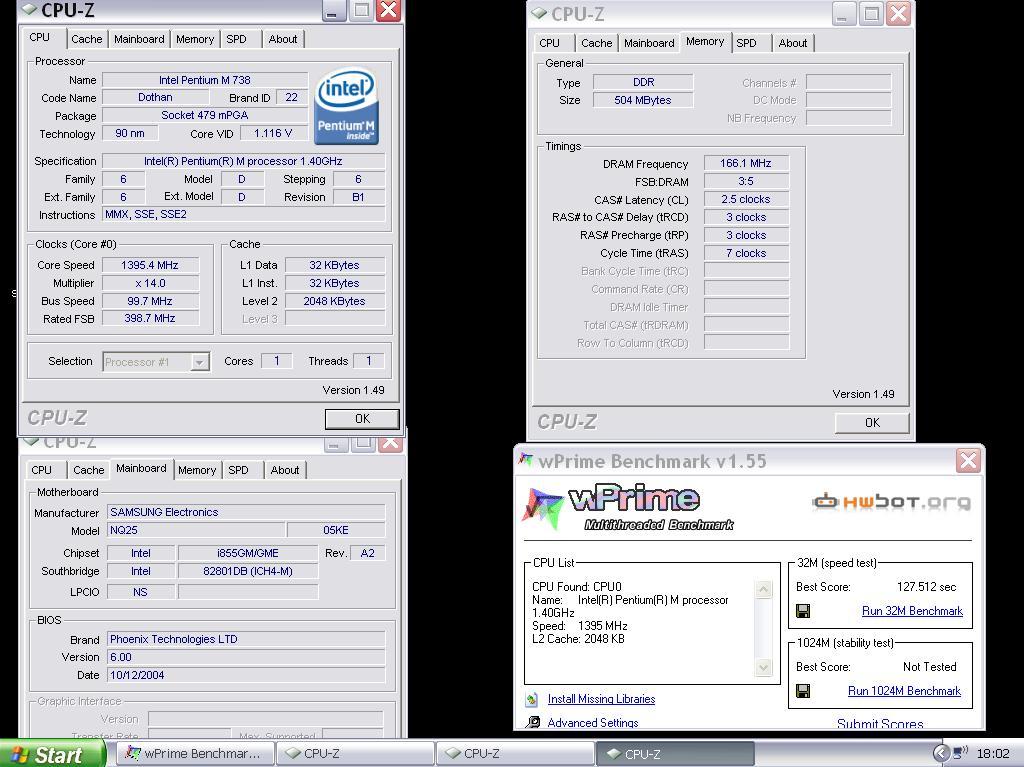
Task: Click the 32M Best Score 127.512 sec
Action: click(926, 587)
